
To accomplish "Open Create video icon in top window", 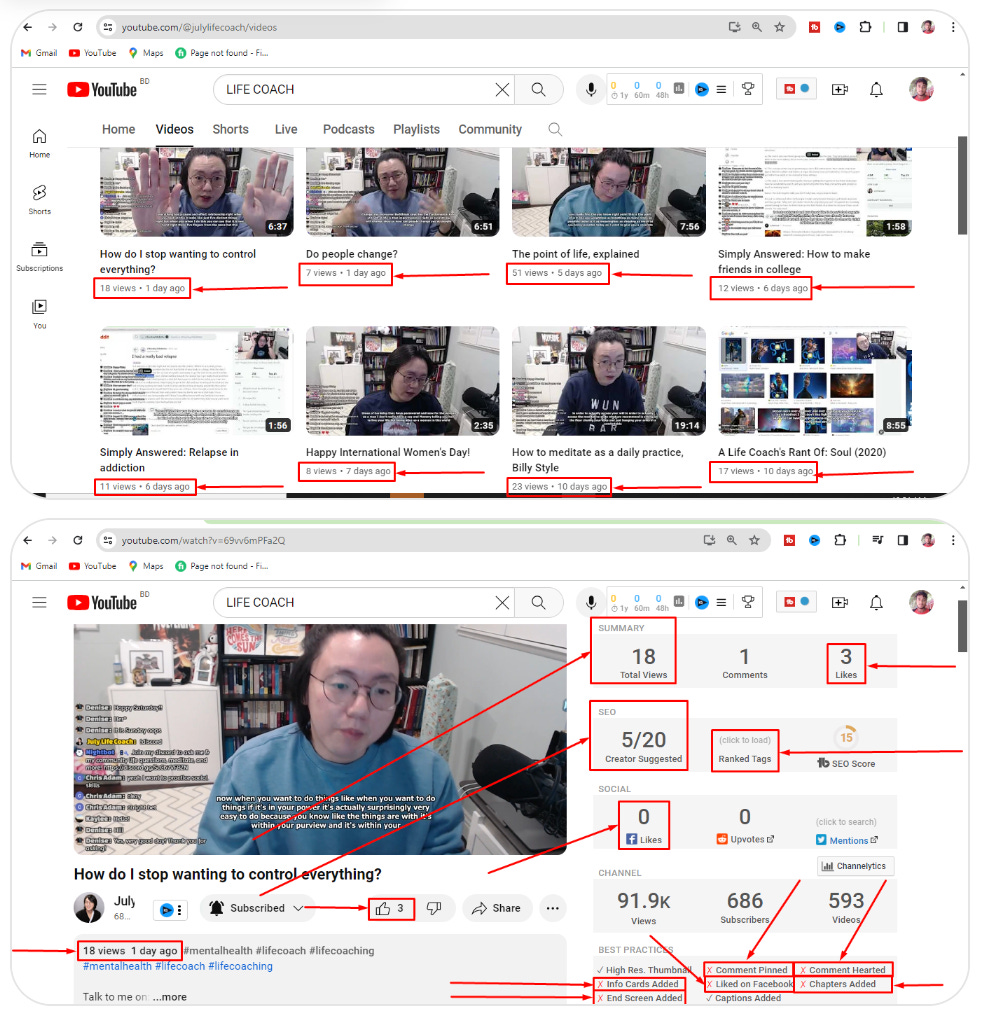I will click(840, 89).
